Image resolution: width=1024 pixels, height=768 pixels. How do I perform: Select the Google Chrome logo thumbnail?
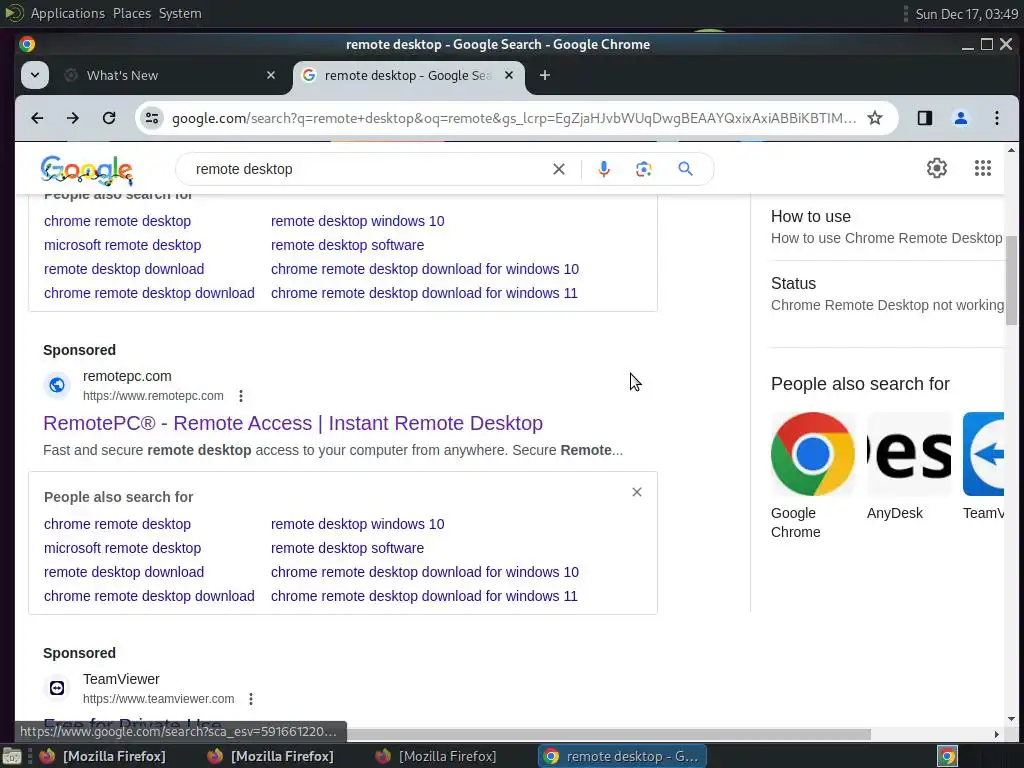pyautogui.click(x=812, y=454)
